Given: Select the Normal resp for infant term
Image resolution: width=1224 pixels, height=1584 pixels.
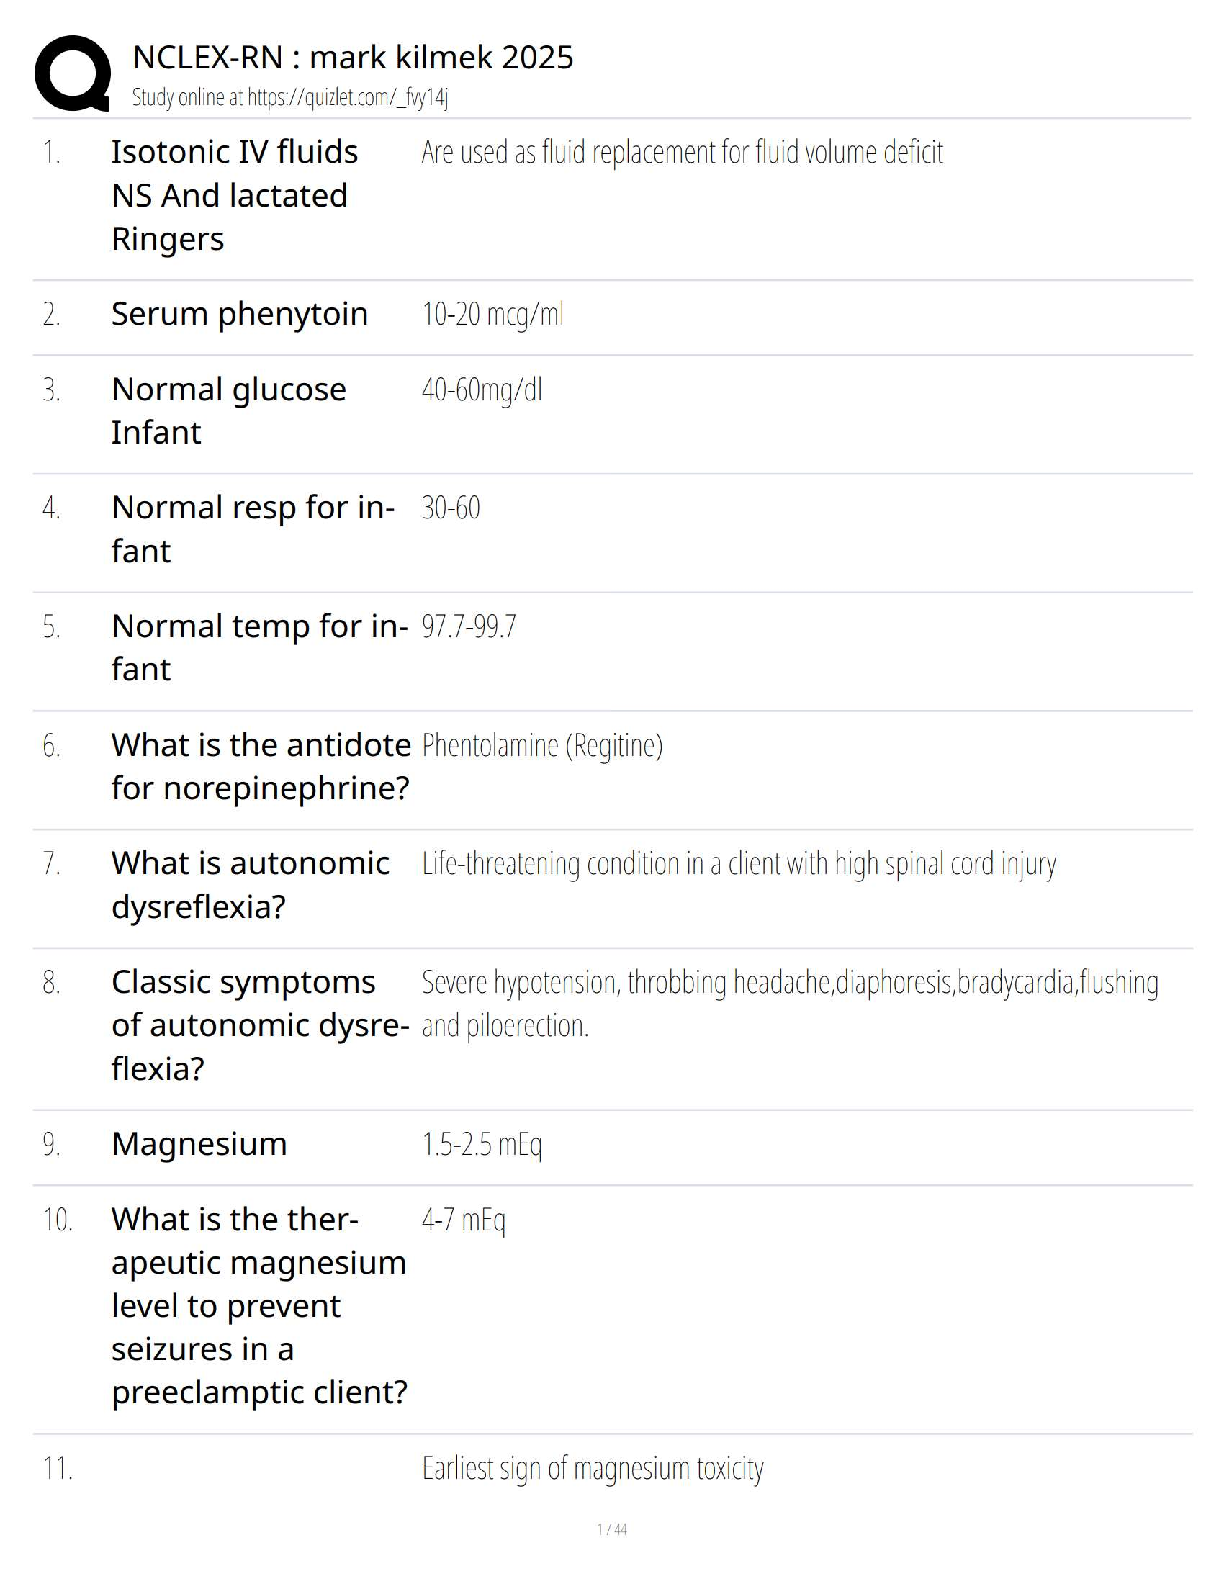Looking at the screenshot, I should tap(252, 529).
